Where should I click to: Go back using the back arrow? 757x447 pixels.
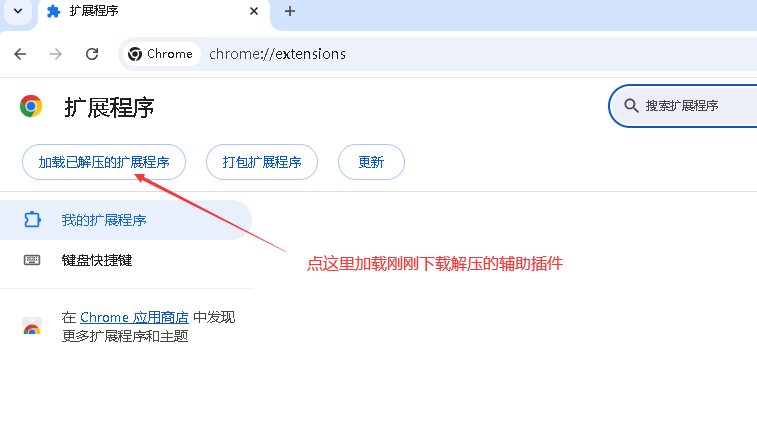click(x=21, y=54)
